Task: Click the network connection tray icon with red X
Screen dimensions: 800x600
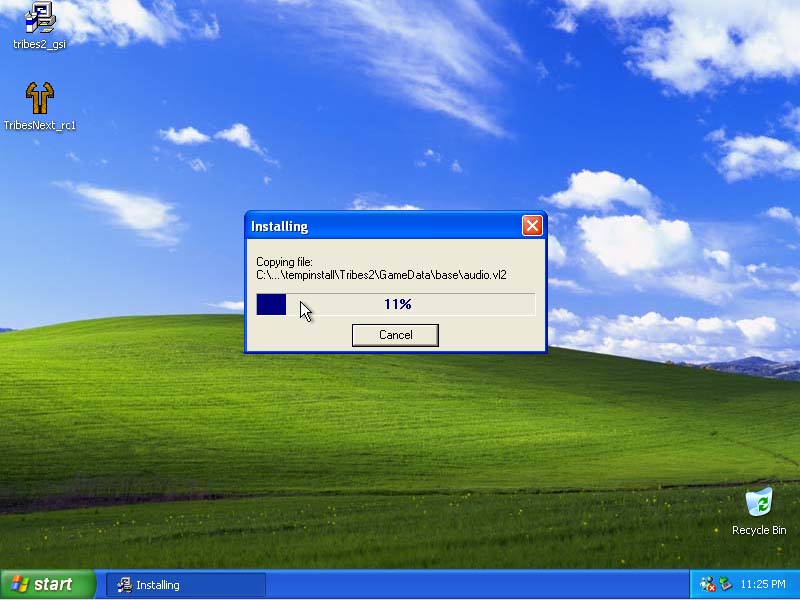Action: click(707, 585)
